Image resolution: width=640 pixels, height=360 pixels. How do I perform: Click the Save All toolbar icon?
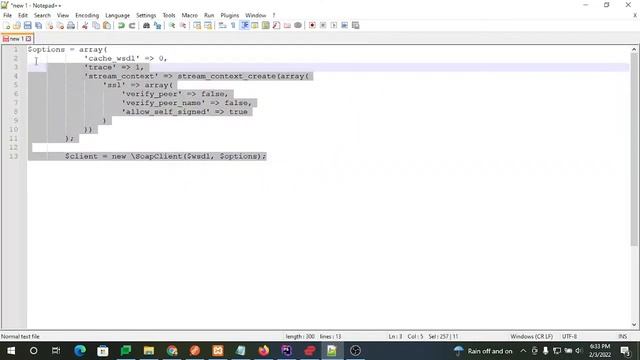point(39,25)
